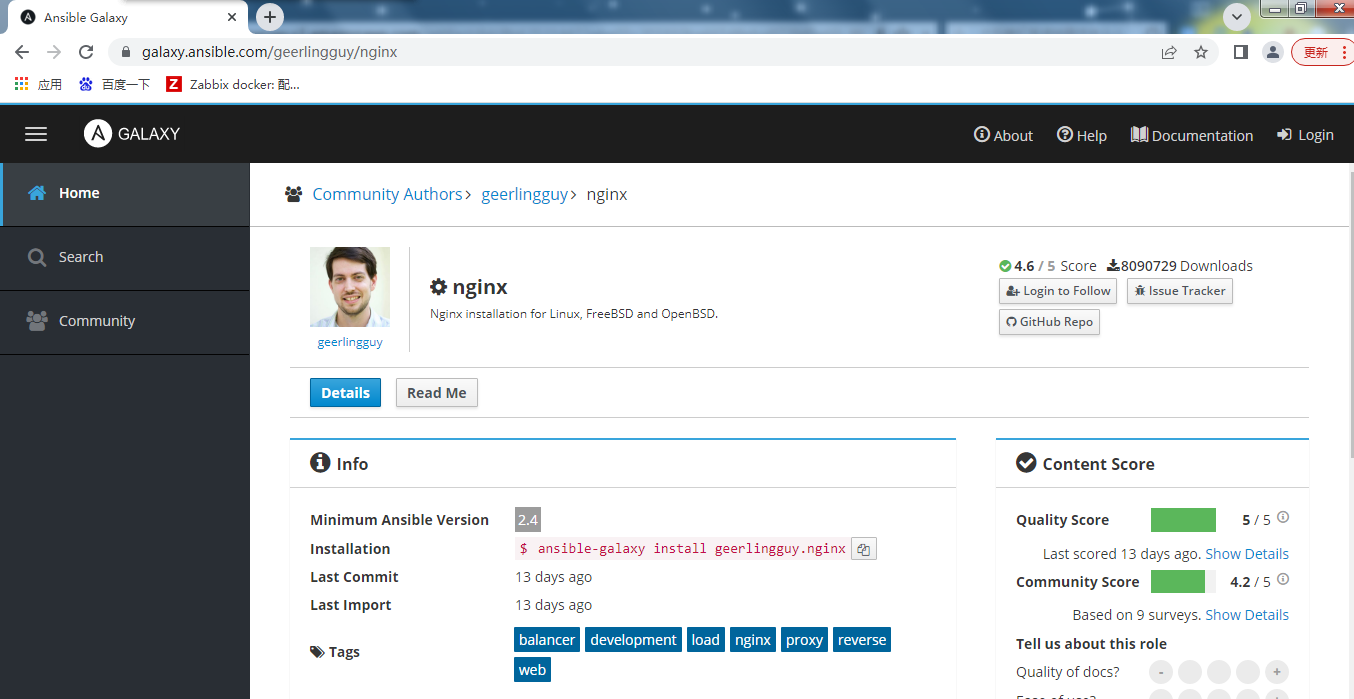Screen dimensions: 1354x699
Task: Open the Chrome profile avatar
Action: point(1272,52)
